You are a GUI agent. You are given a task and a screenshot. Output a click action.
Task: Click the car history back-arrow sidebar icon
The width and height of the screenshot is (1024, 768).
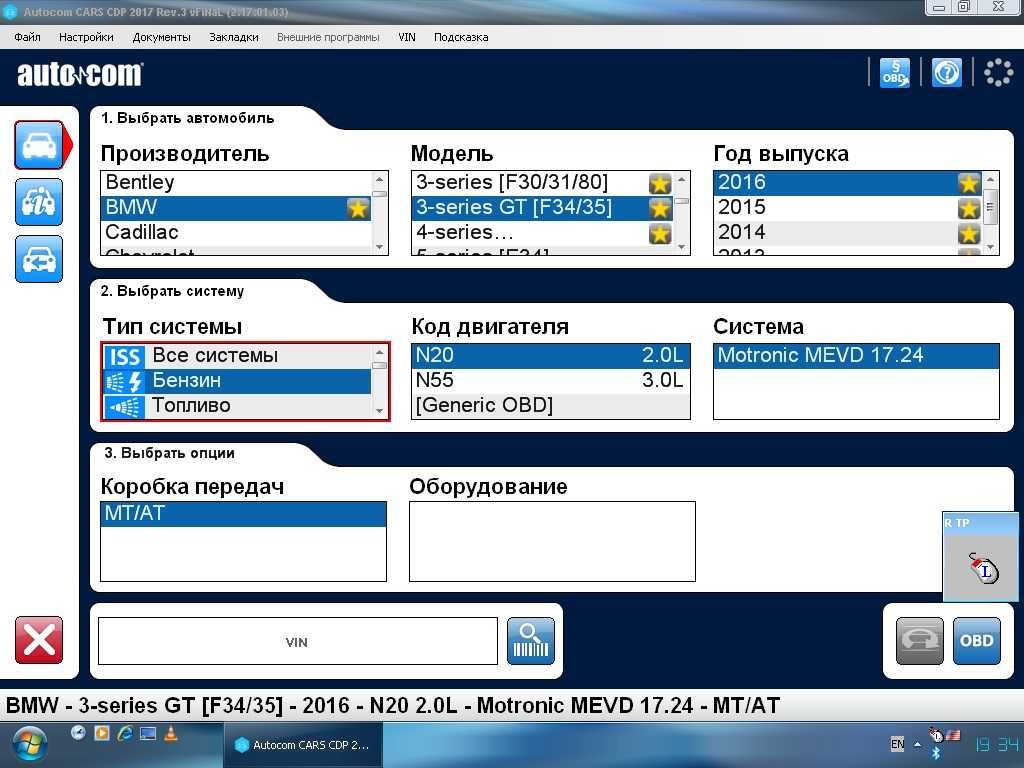39,259
